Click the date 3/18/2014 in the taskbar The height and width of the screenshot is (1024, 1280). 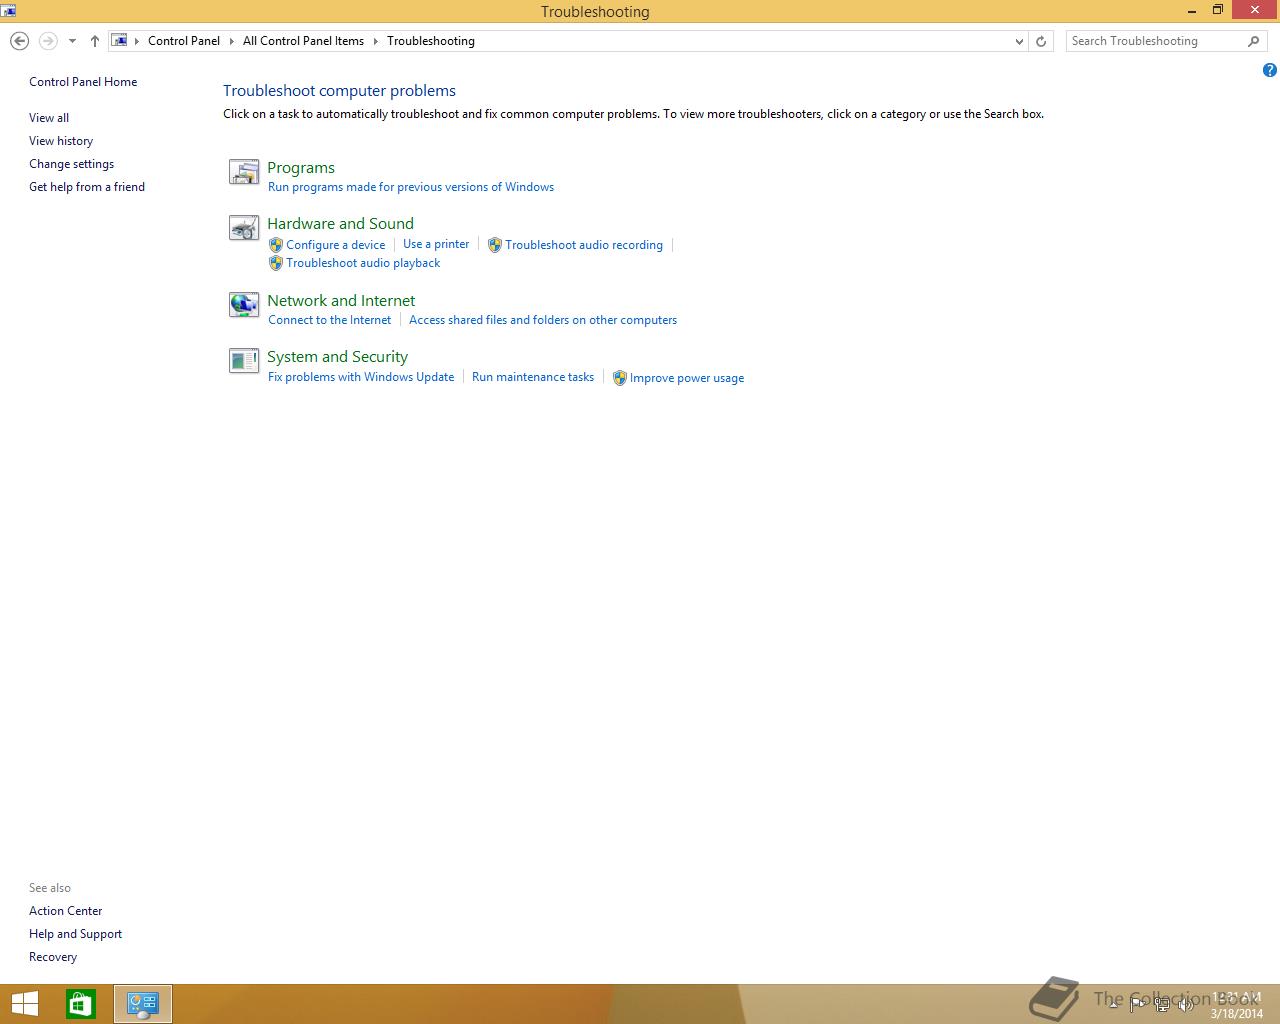1237,1013
